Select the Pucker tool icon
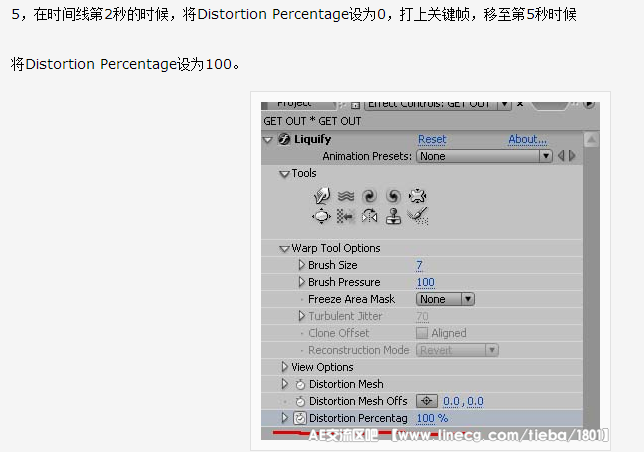The height and width of the screenshot is (452, 644). [x=417, y=196]
